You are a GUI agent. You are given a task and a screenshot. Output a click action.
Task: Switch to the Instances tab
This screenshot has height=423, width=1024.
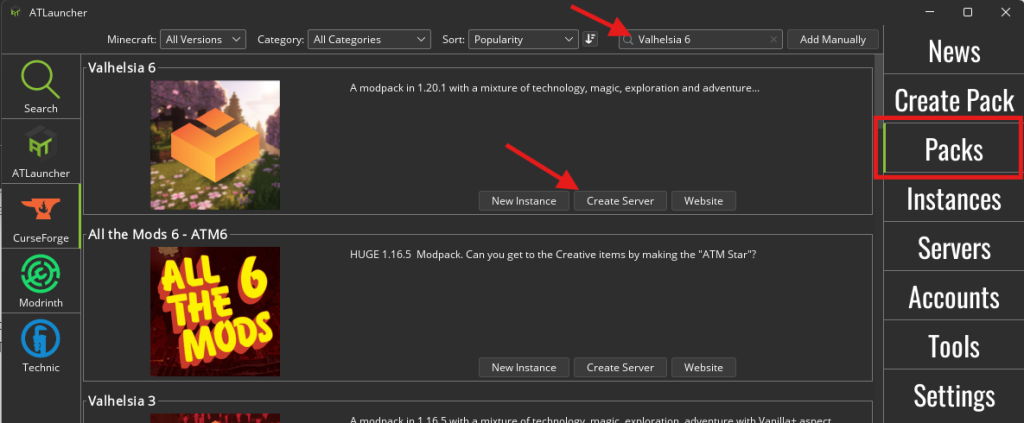point(953,198)
